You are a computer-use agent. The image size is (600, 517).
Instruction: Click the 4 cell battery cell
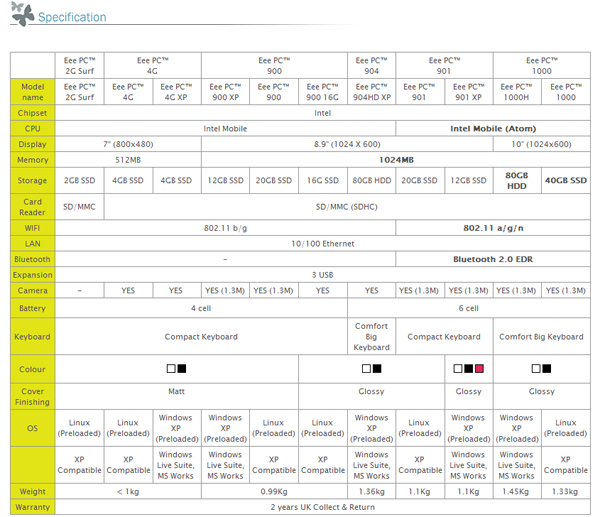(201, 308)
